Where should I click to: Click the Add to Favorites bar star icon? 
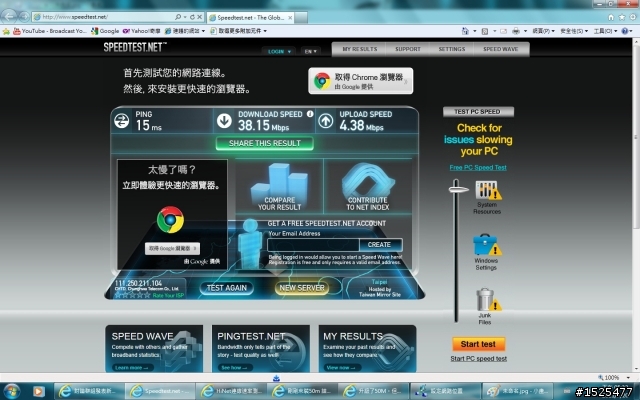[6, 31]
